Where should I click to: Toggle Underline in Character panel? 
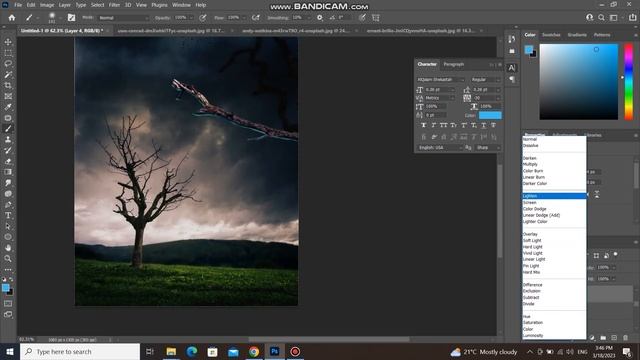(x=484, y=125)
